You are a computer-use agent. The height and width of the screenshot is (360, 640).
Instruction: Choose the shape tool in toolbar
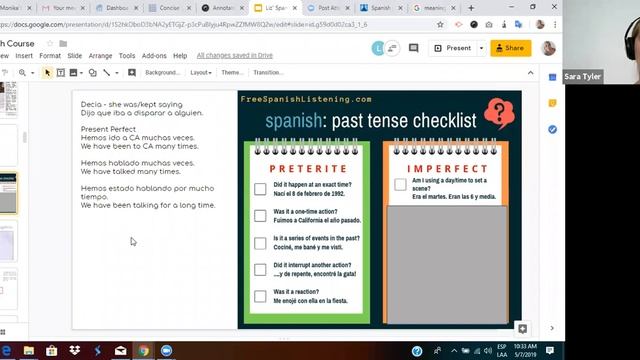point(93,73)
